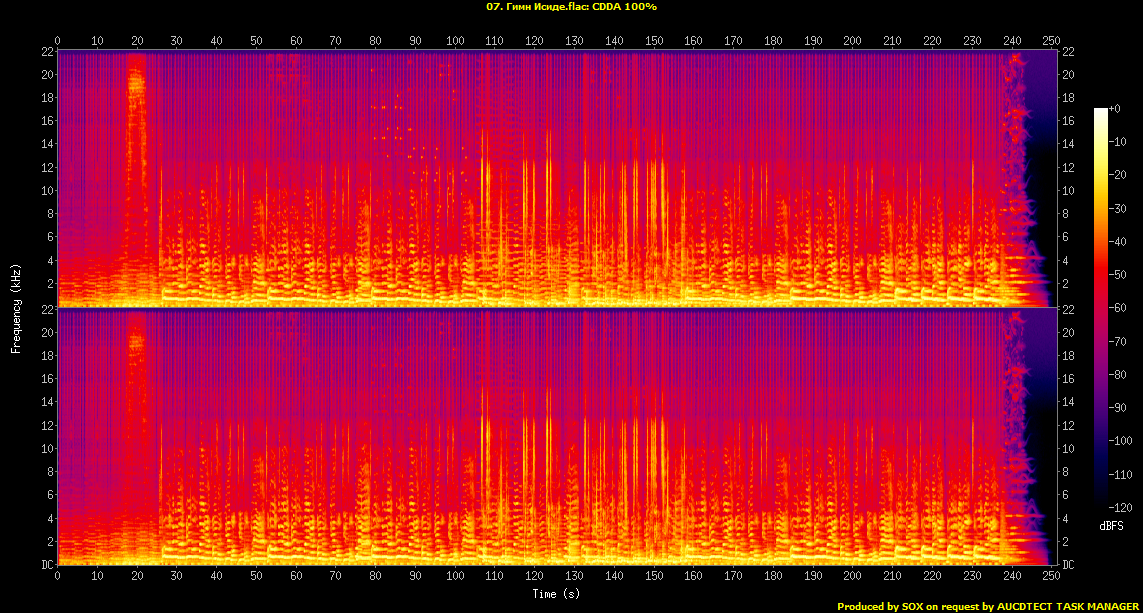Click the DC label left of lower channel
This screenshot has width=1143, height=613.
click(46, 565)
